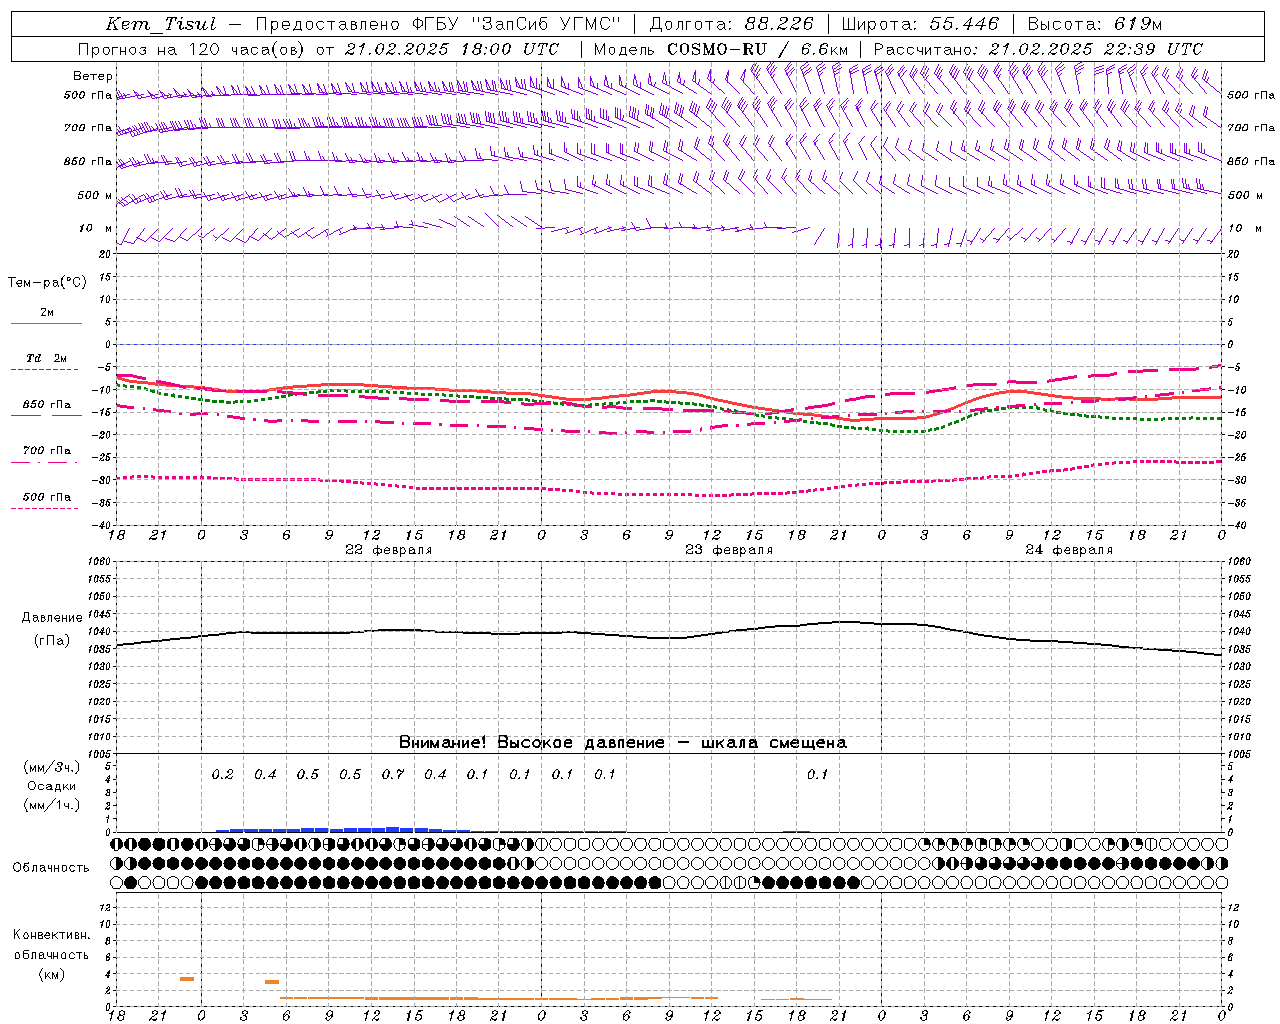This screenshot has width=1280, height=1024.
Task: Click the 22 февраля date label
Action: (389, 550)
